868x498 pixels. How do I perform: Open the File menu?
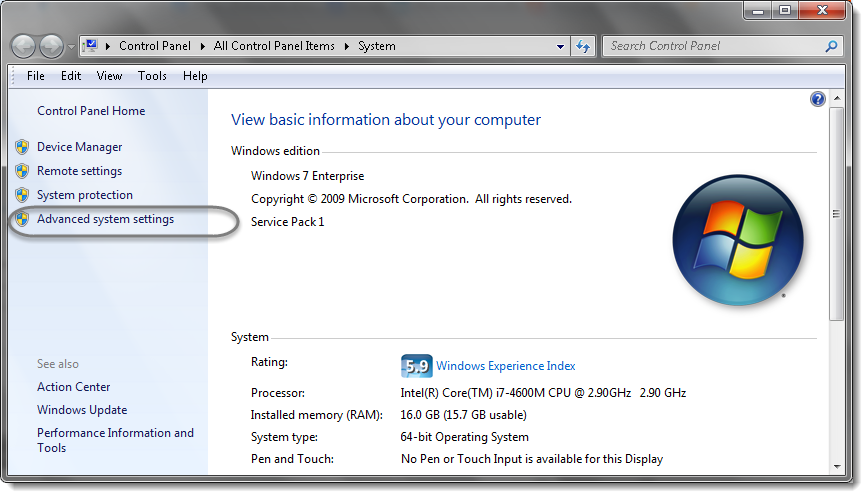coord(36,76)
